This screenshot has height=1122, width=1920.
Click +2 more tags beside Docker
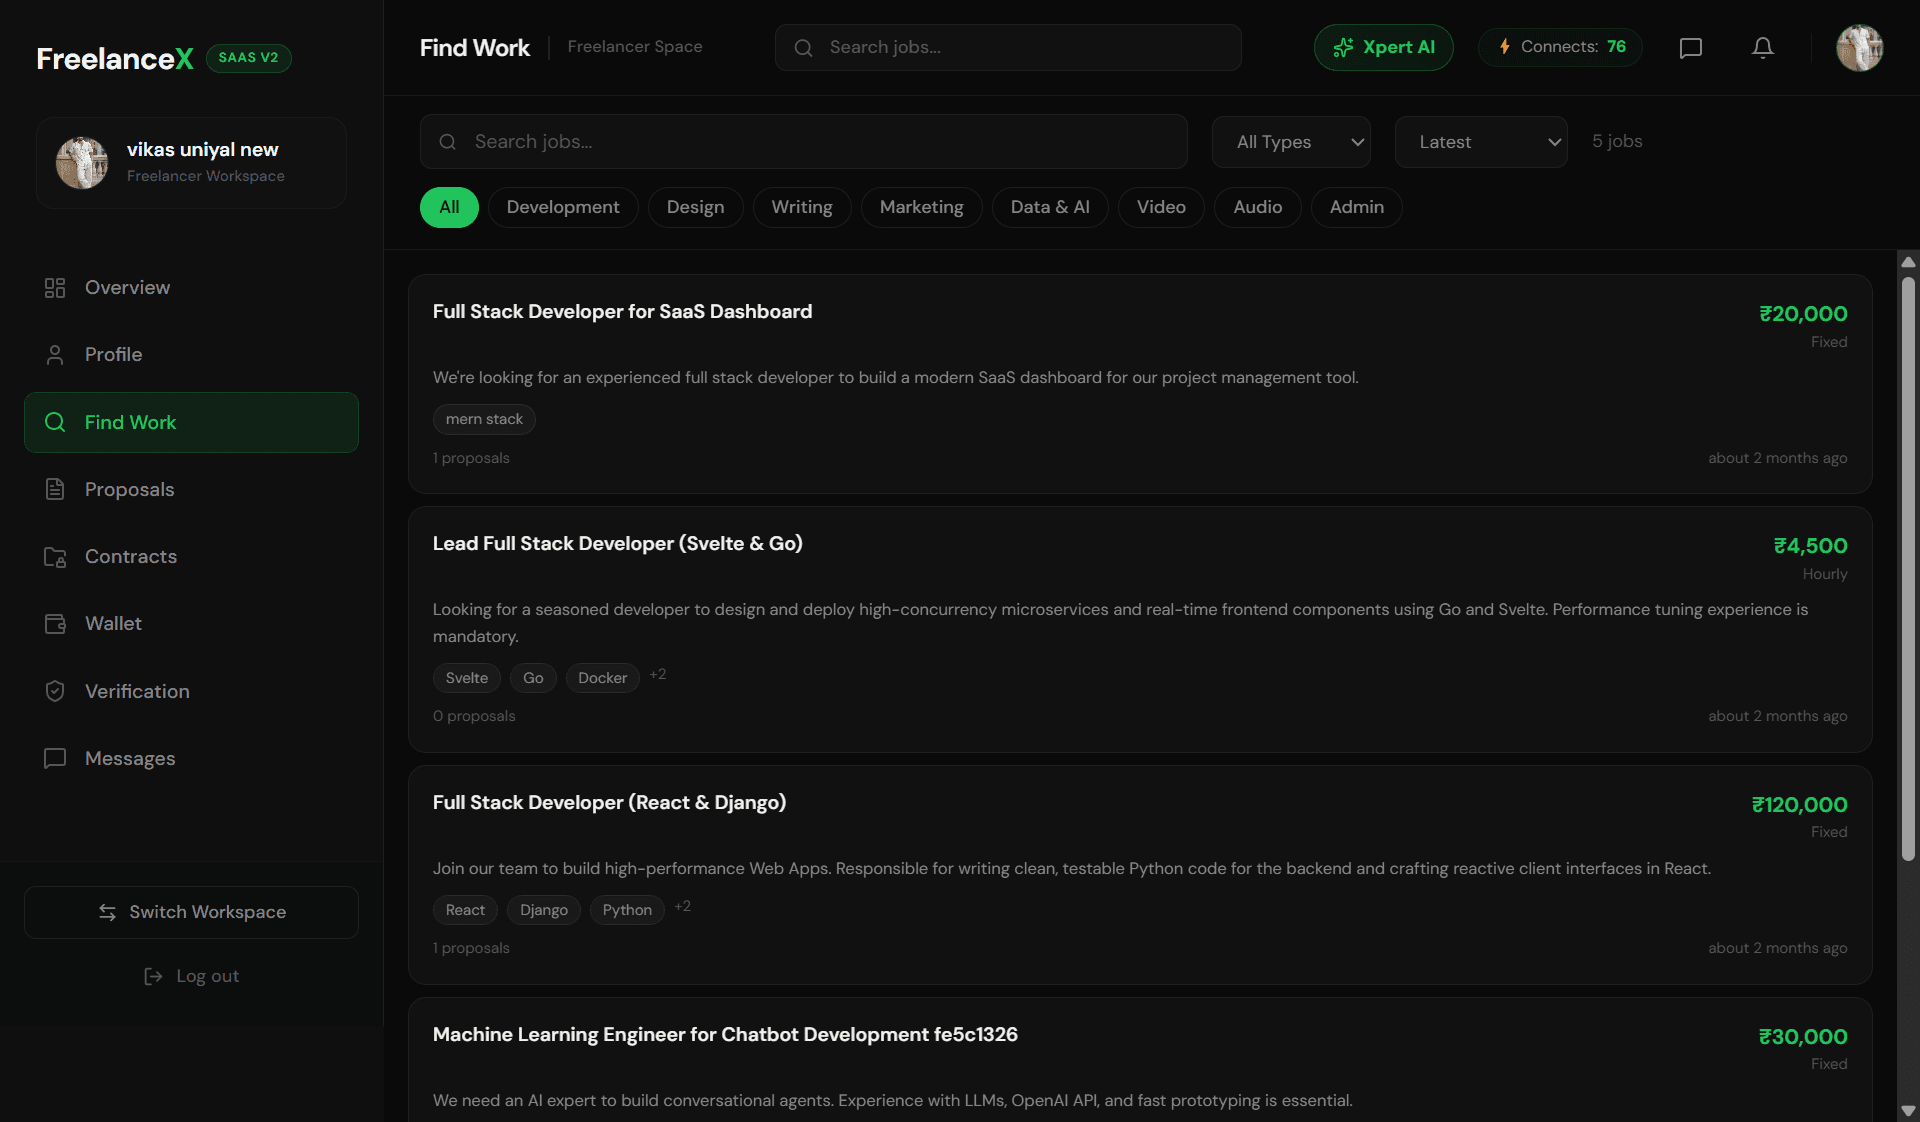(x=658, y=675)
